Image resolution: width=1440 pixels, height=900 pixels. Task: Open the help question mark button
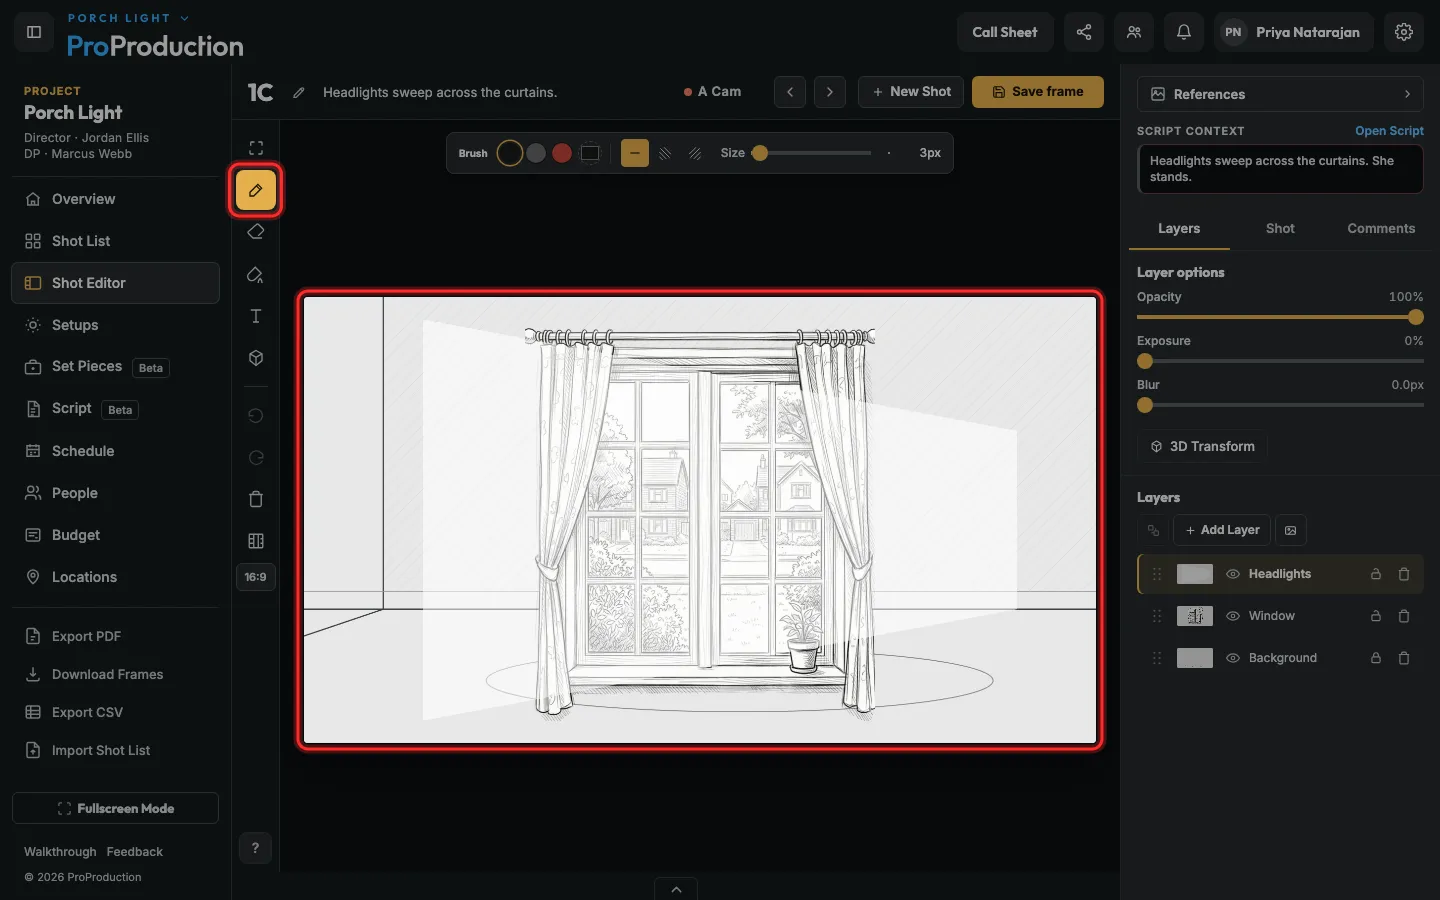(256, 848)
